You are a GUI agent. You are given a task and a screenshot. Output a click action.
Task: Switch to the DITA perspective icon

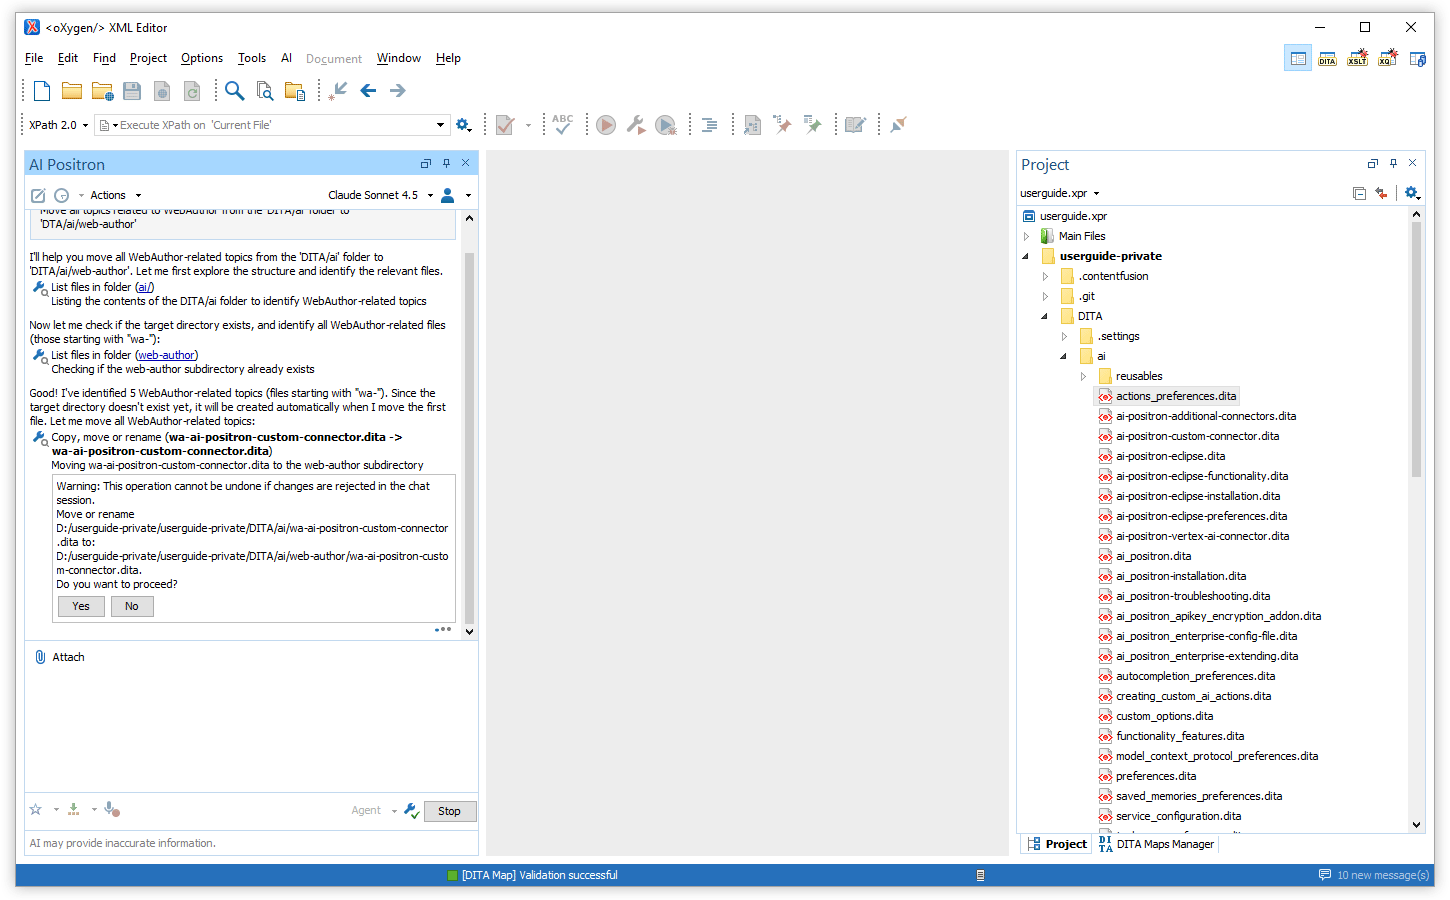[1327, 59]
